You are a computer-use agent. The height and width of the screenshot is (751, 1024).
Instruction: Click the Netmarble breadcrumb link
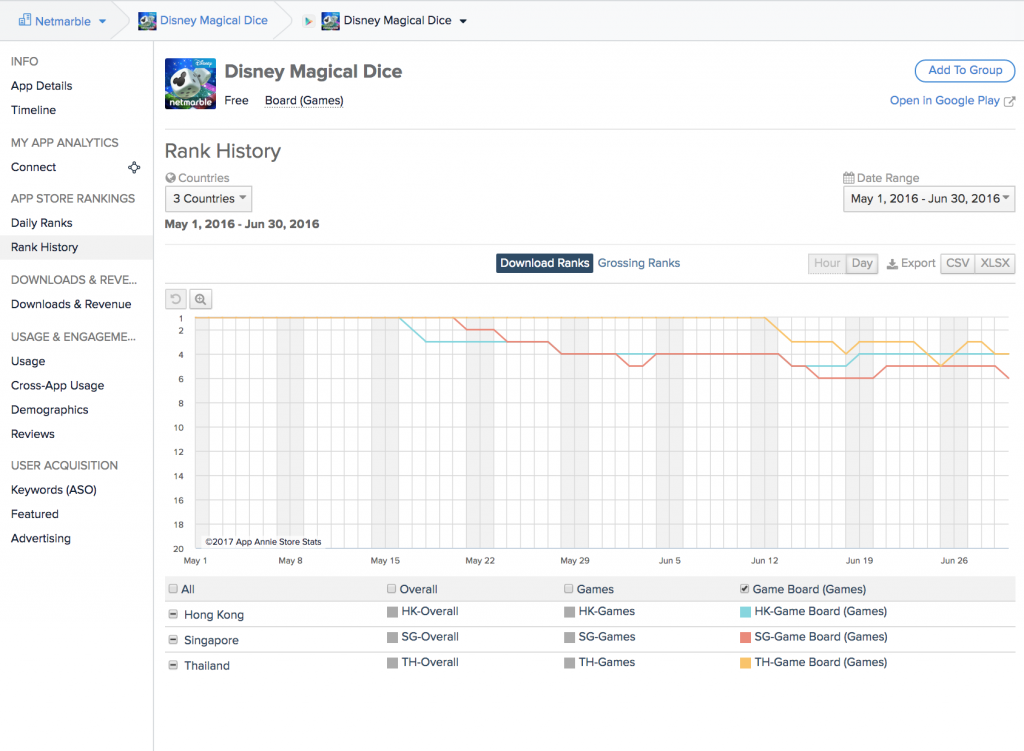[63, 22]
